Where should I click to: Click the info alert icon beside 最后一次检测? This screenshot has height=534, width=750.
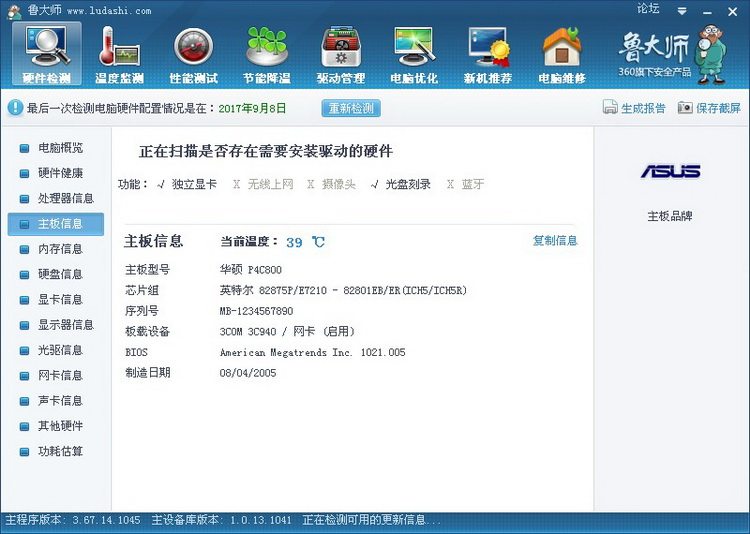point(15,108)
